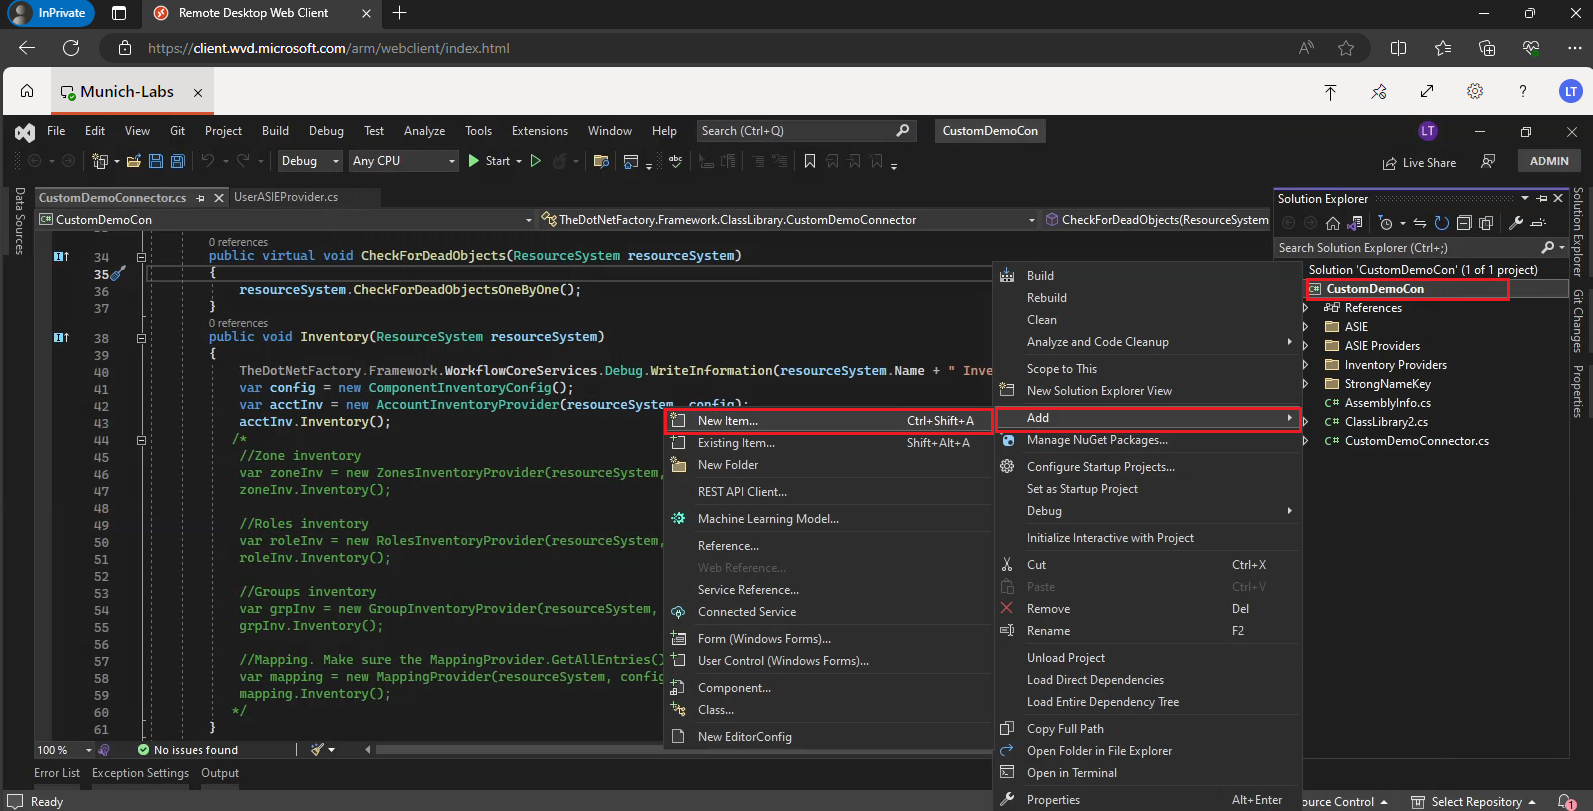This screenshot has width=1593, height=811.
Task: Open remote client settings gear
Action: [x=1475, y=91]
